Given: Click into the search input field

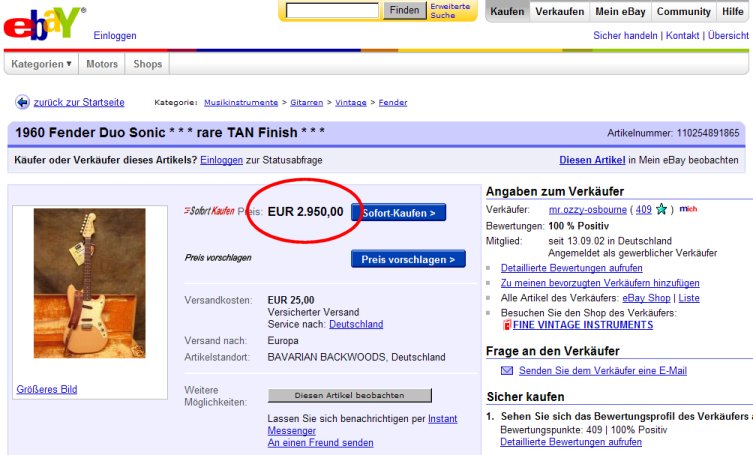Looking at the screenshot, I should tap(332, 11).
